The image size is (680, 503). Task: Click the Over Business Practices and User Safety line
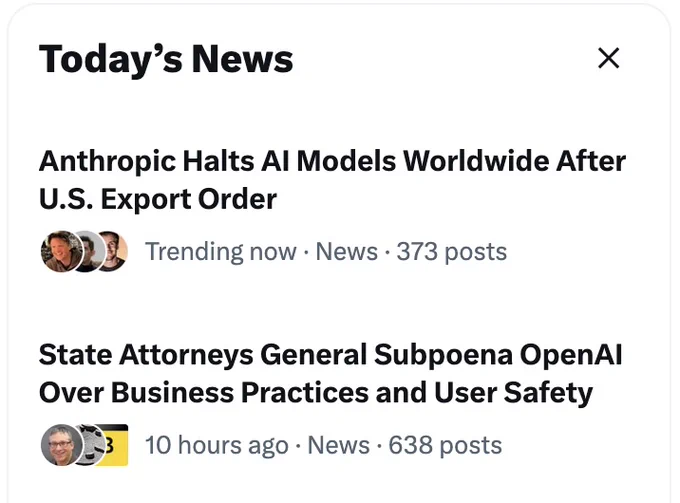coord(316,393)
